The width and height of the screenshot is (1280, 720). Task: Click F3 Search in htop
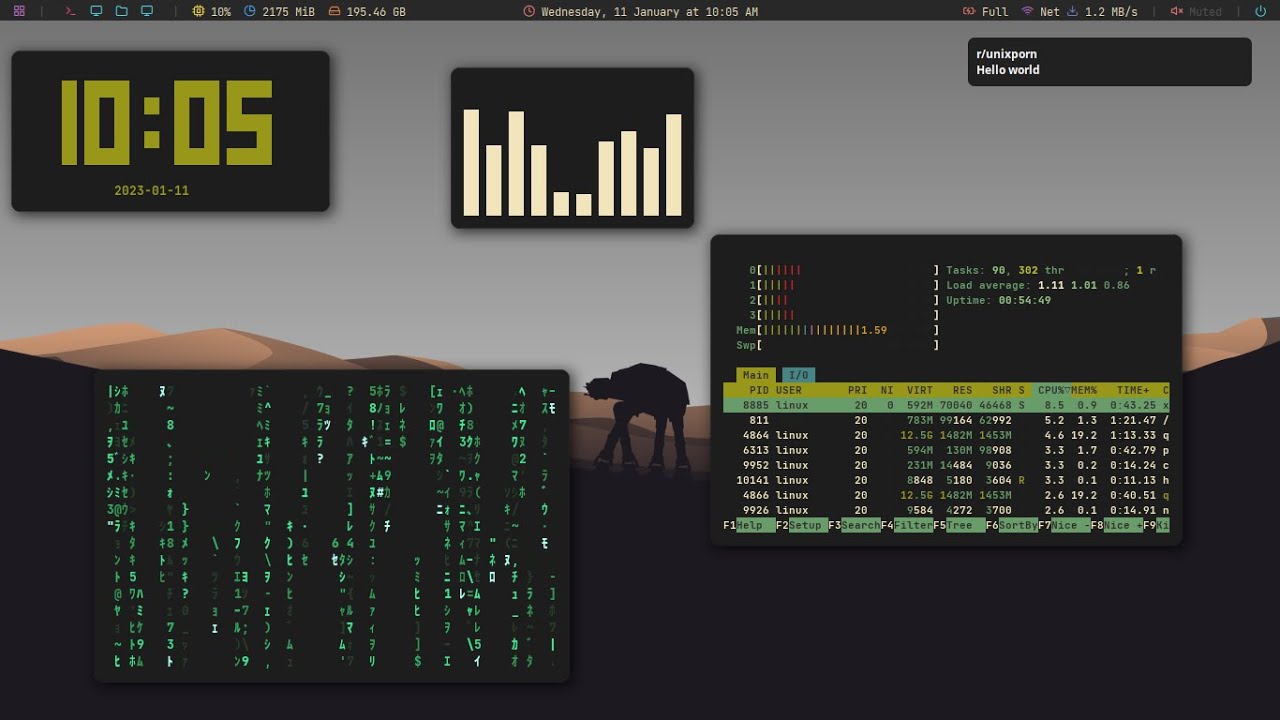[854, 525]
